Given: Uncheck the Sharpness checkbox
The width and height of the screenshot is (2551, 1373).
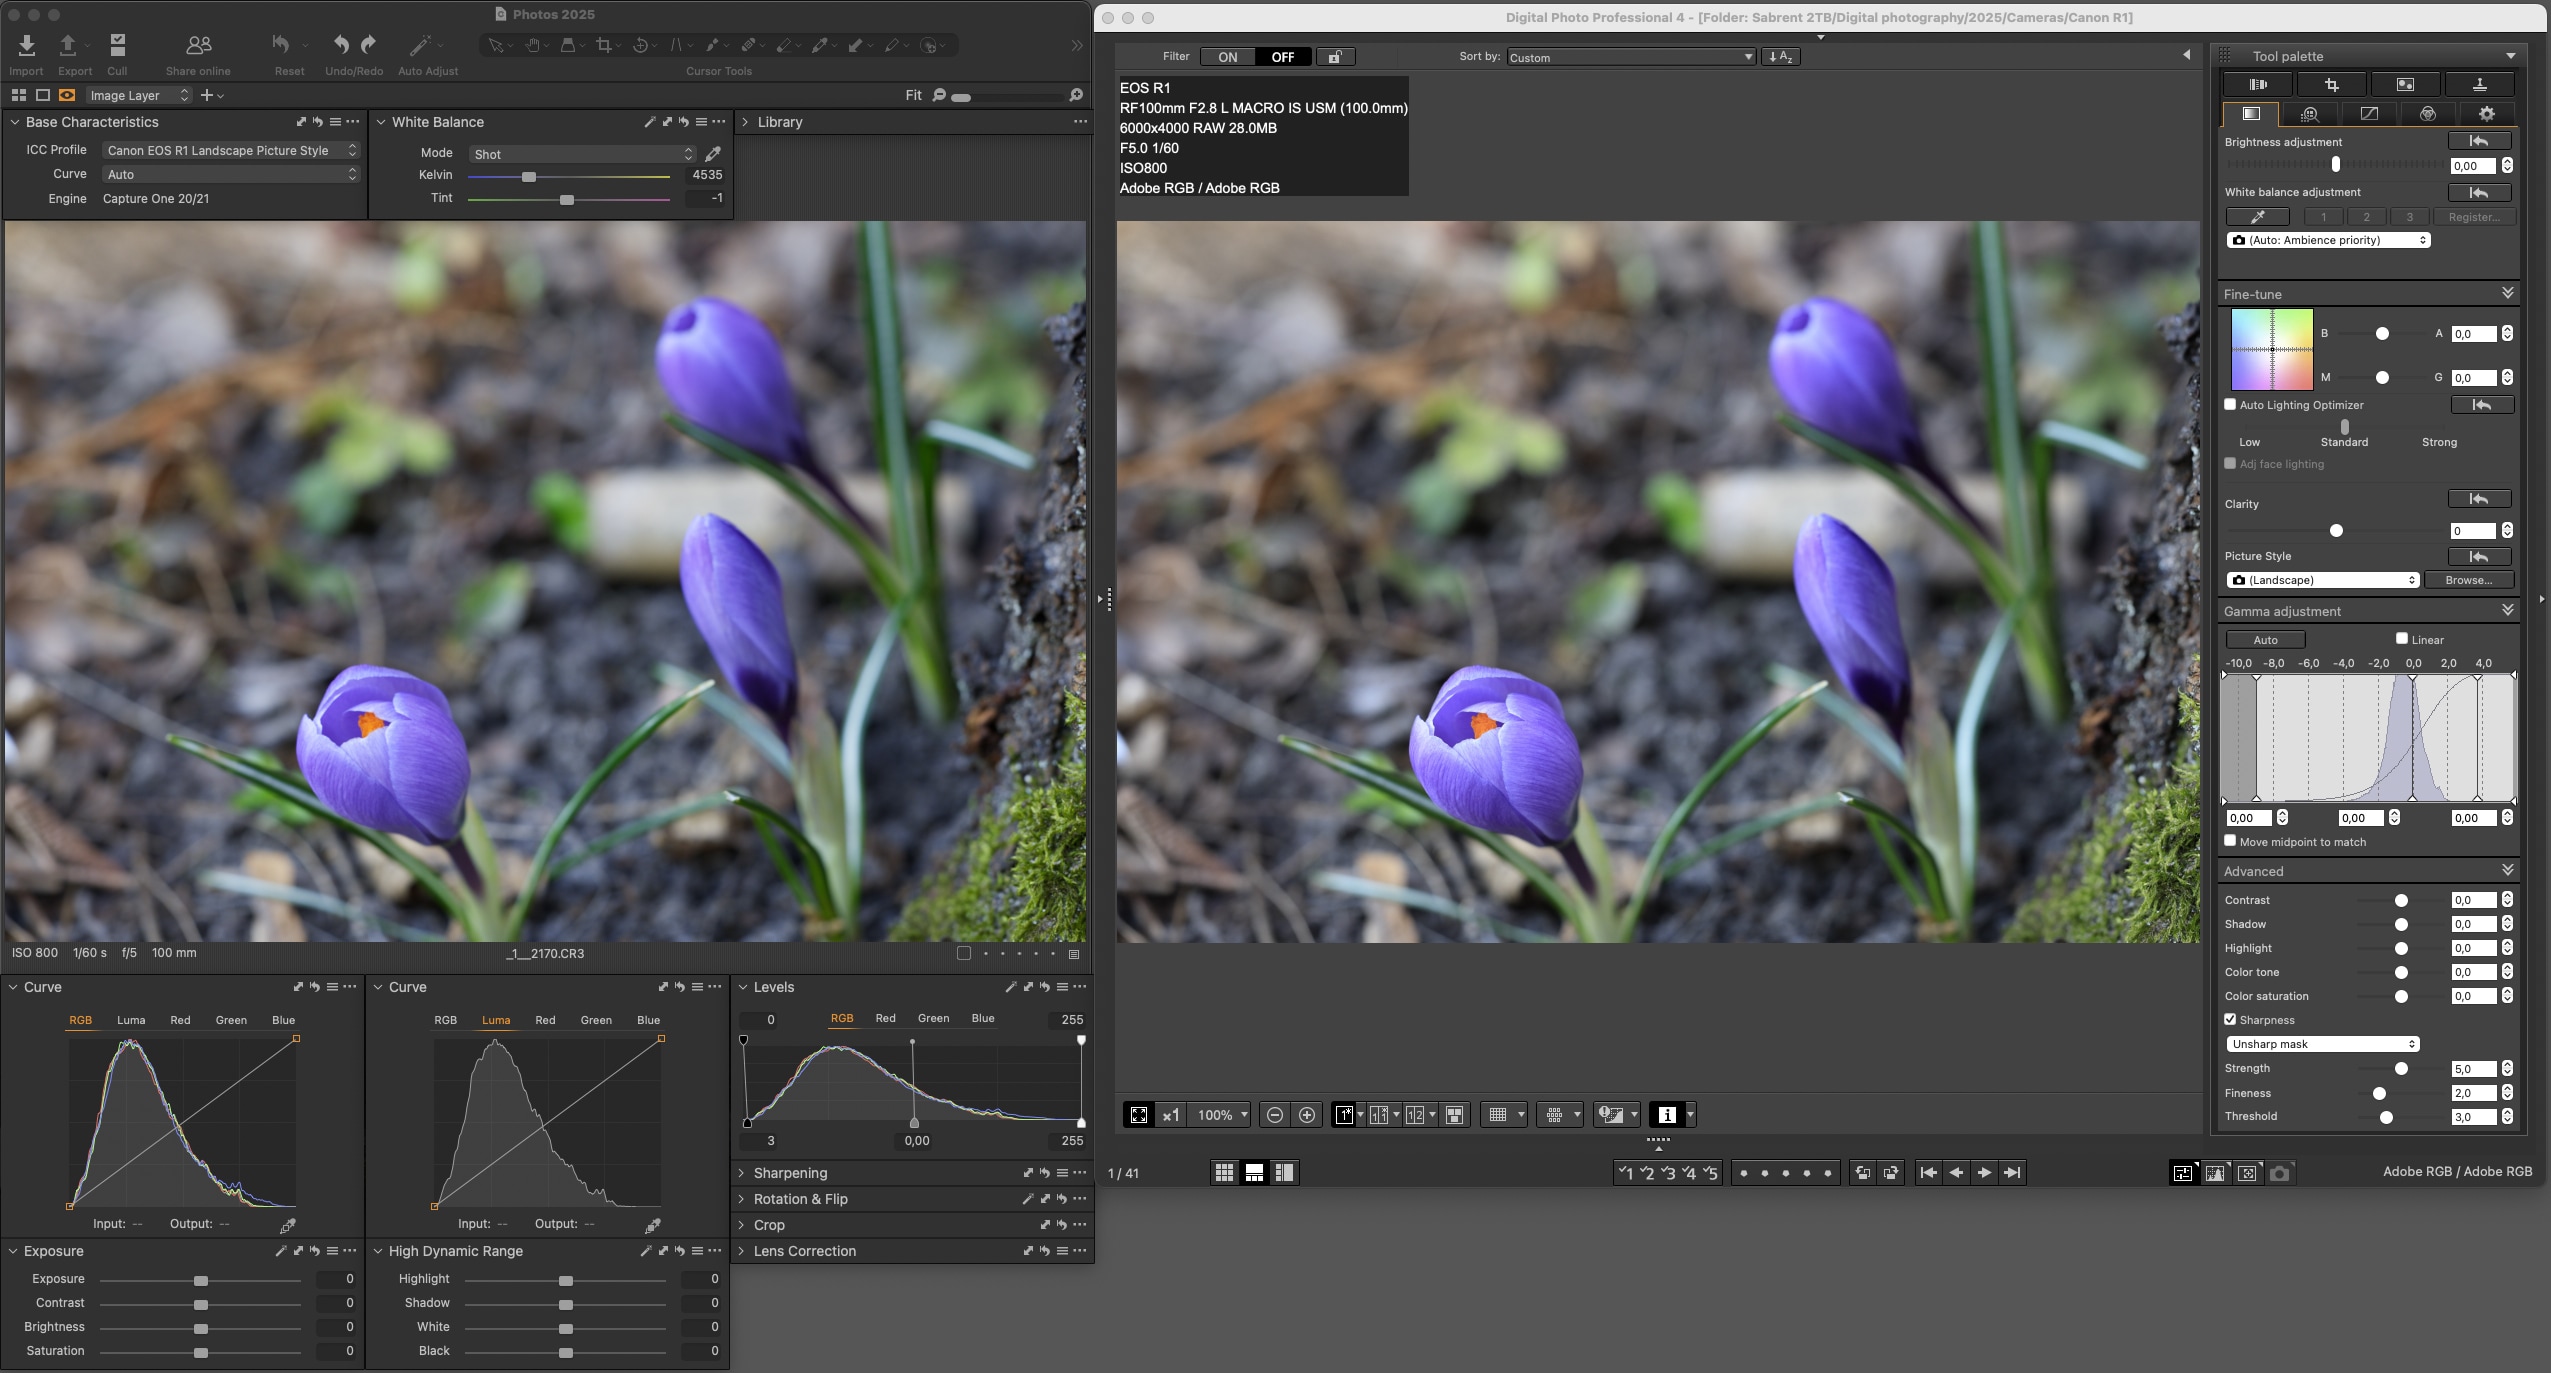Looking at the screenshot, I should (x=2230, y=1020).
